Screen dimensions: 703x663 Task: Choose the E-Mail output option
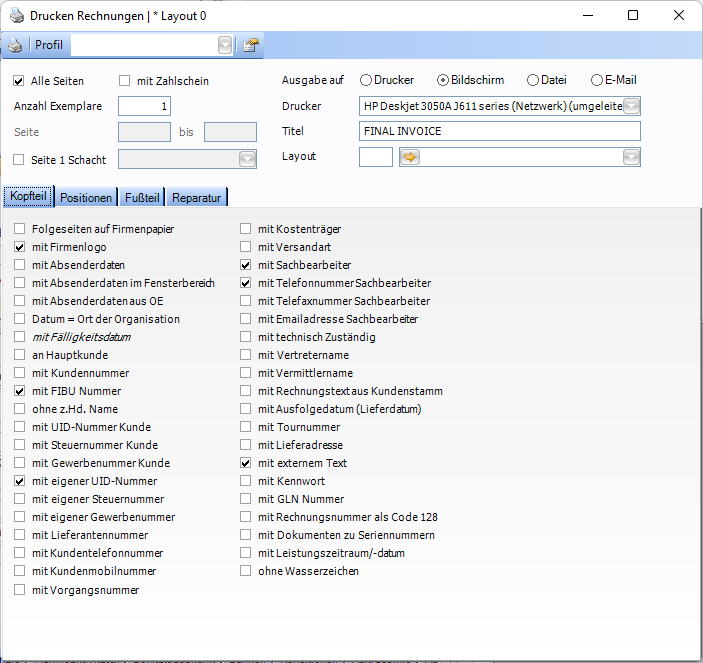pos(597,80)
